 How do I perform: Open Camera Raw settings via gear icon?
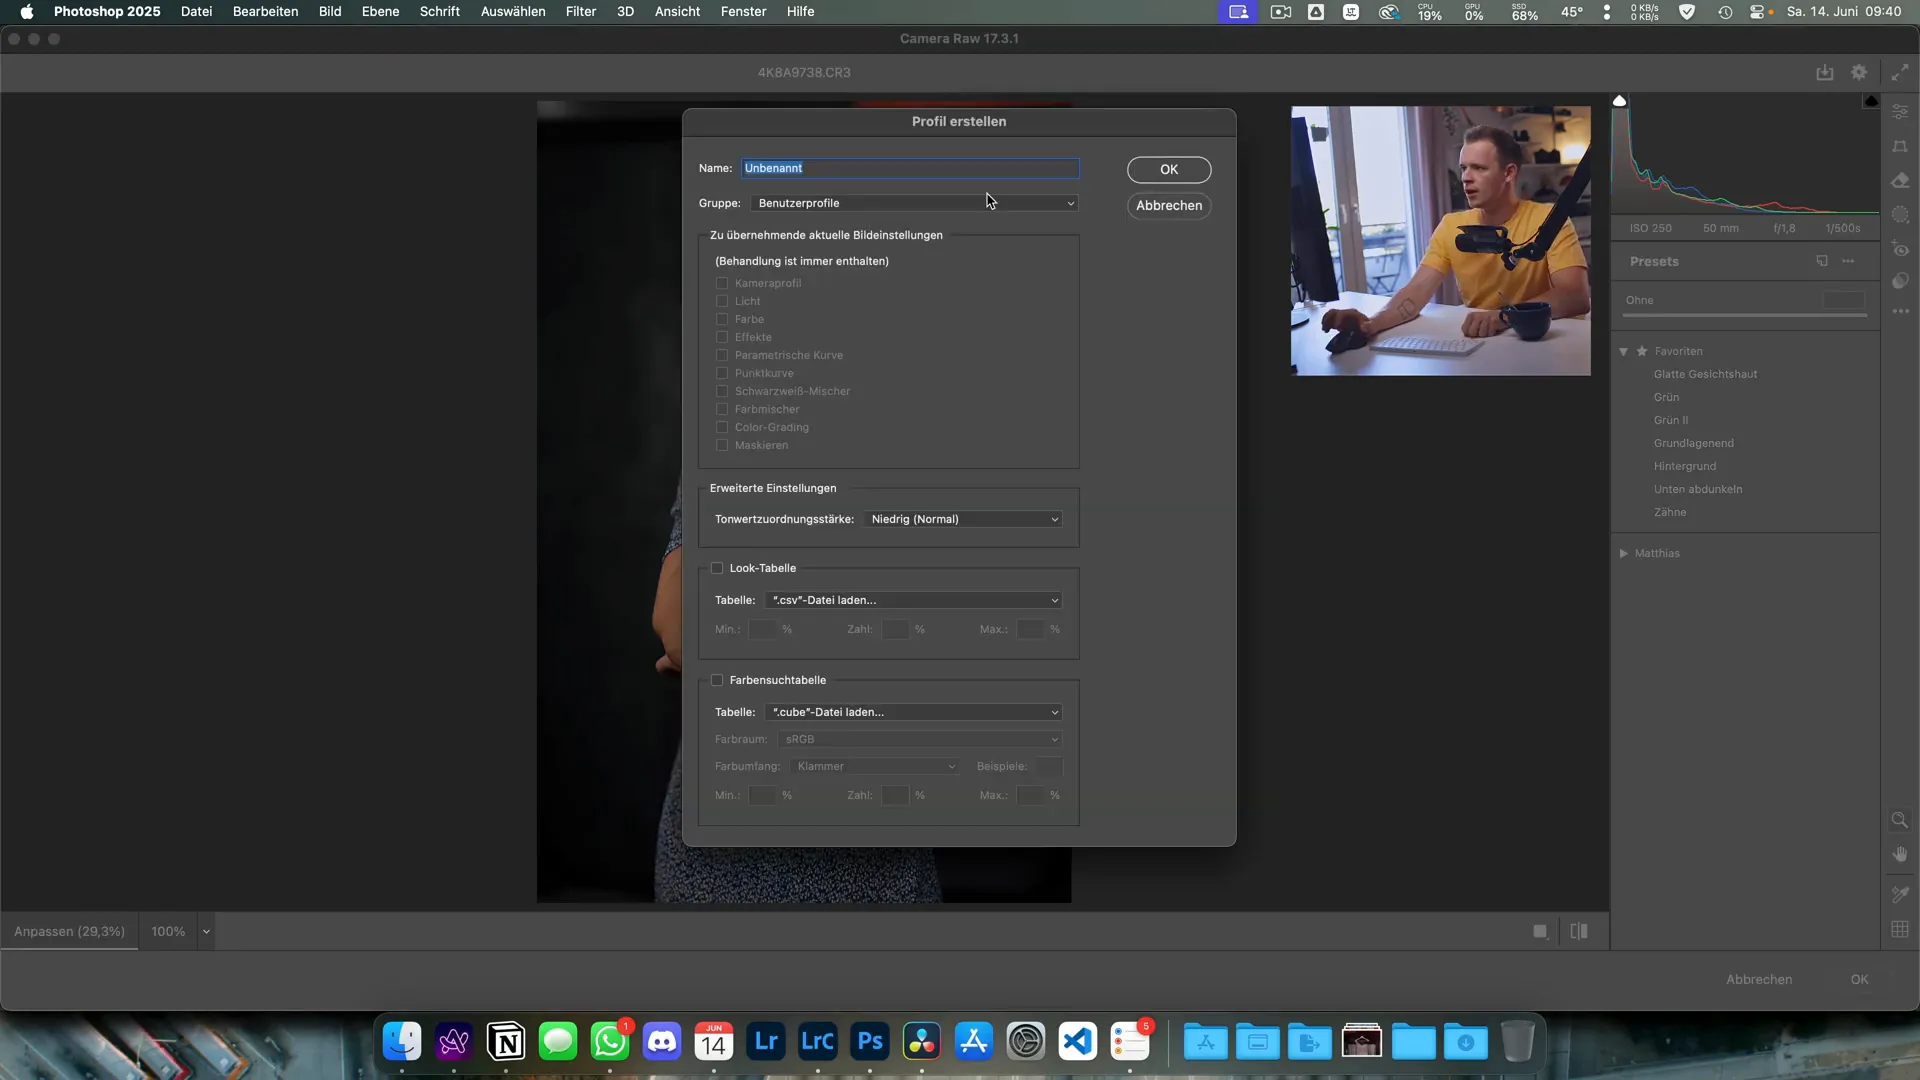pyautogui.click(x=1860, y=71)
